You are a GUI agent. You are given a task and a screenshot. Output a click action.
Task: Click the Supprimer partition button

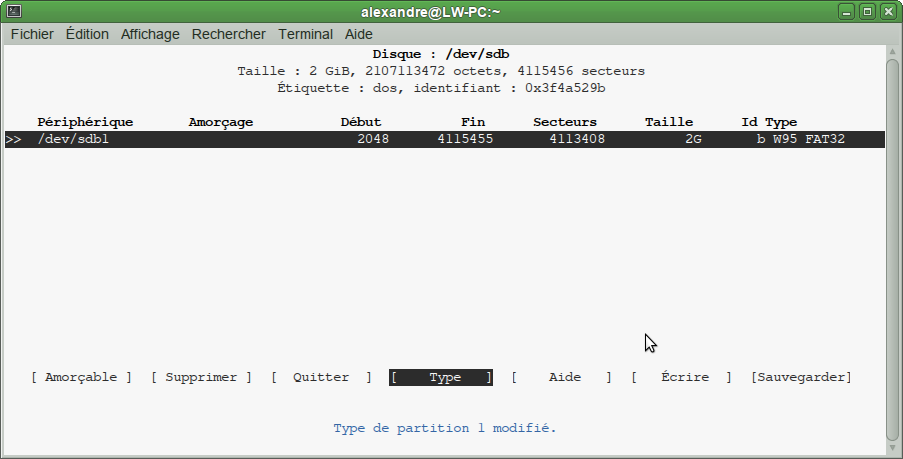tap(201, 377)
